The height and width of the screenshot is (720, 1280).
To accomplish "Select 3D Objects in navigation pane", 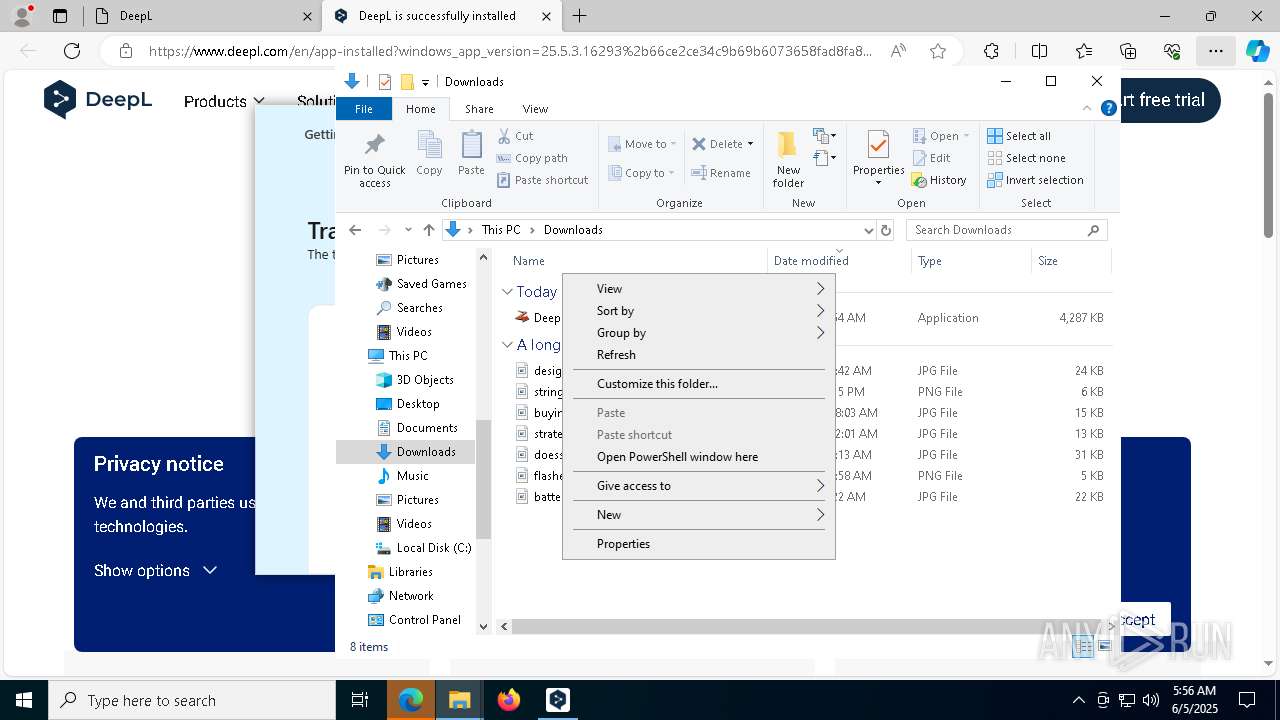I will point(415,380).
